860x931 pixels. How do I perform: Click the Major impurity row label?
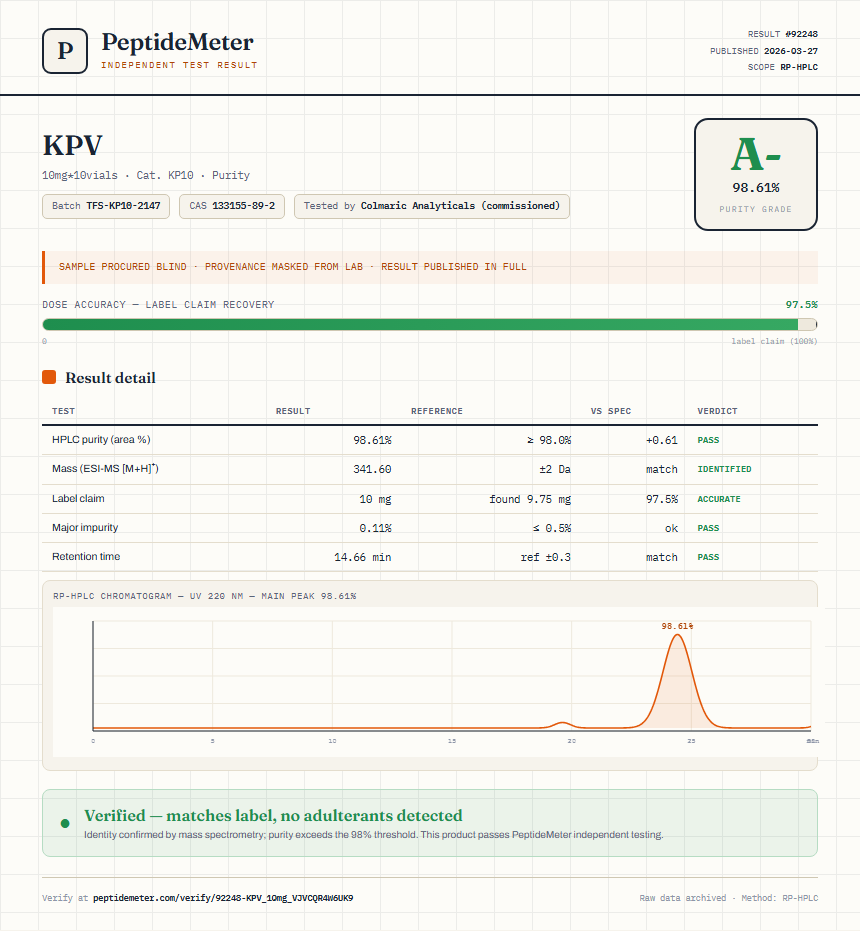(85, 527)
